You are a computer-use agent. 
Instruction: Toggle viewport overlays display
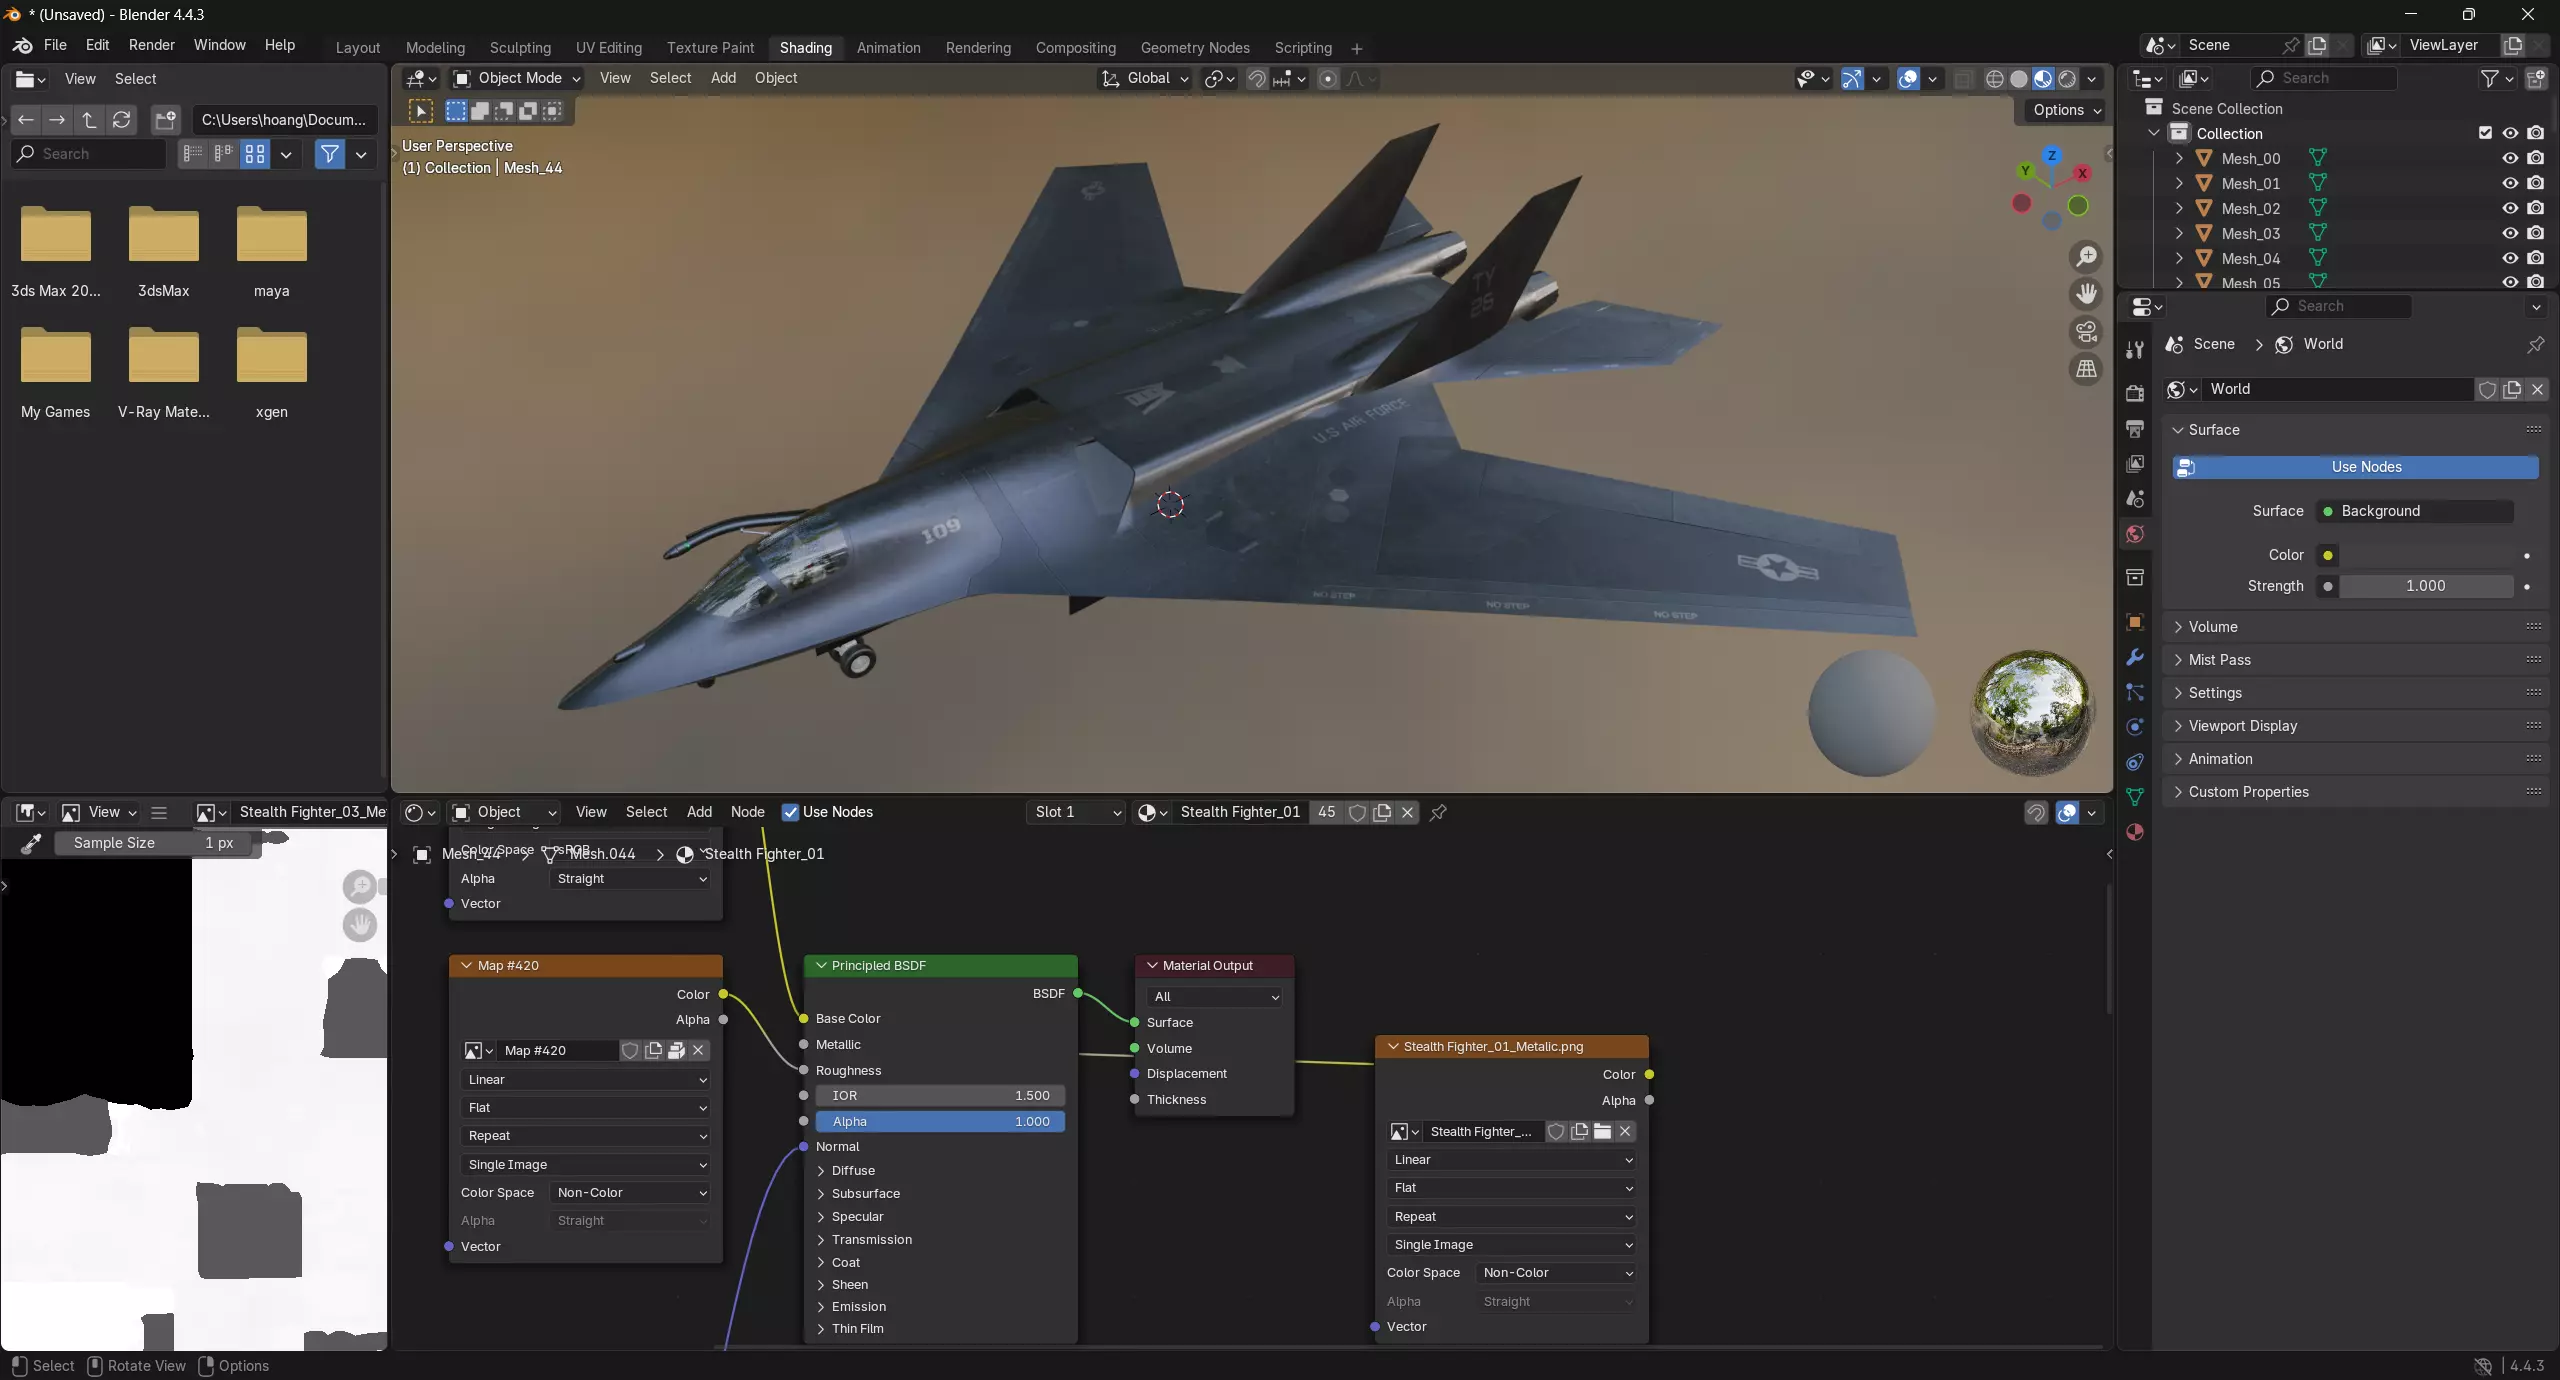(1908, 79)
